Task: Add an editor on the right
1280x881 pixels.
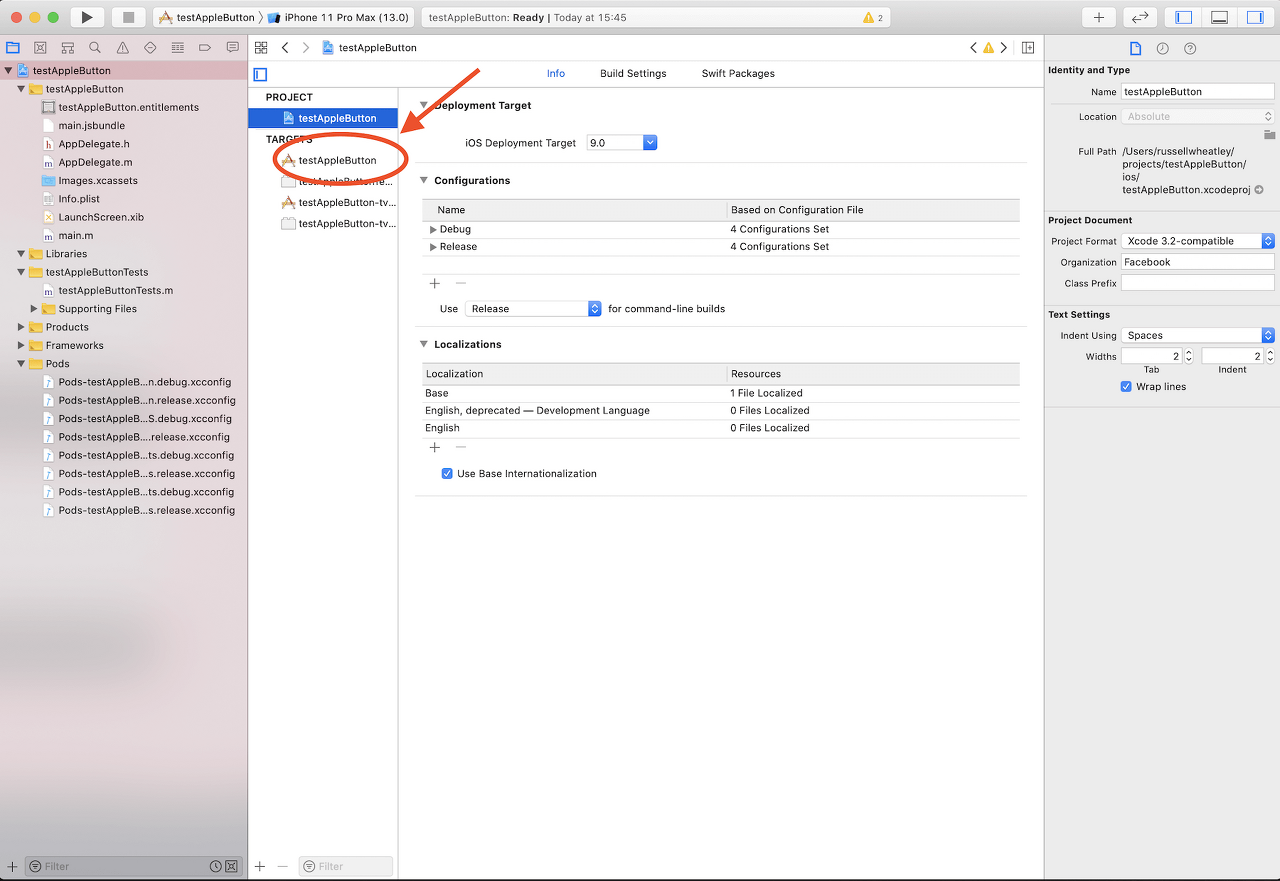Action: [x=1027, y=47]
